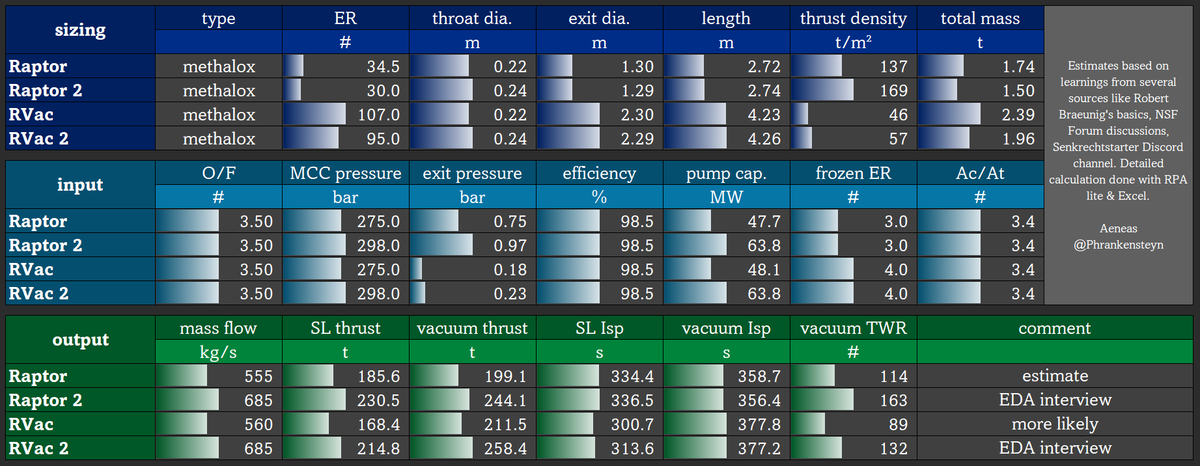
Task: Click the "length" column header
Action: point(725,18)
